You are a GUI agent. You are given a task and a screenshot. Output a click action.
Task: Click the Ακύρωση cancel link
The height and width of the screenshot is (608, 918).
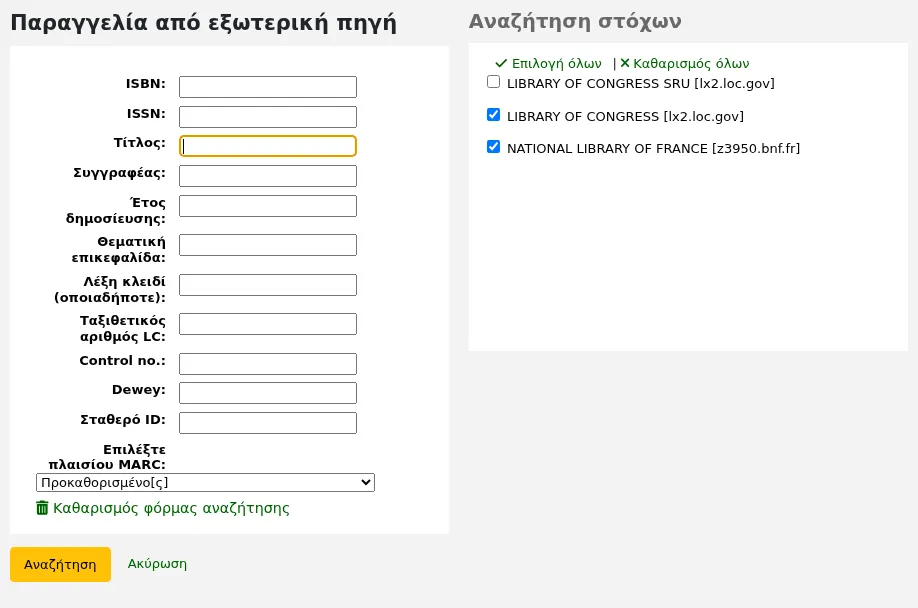point(157,564)
